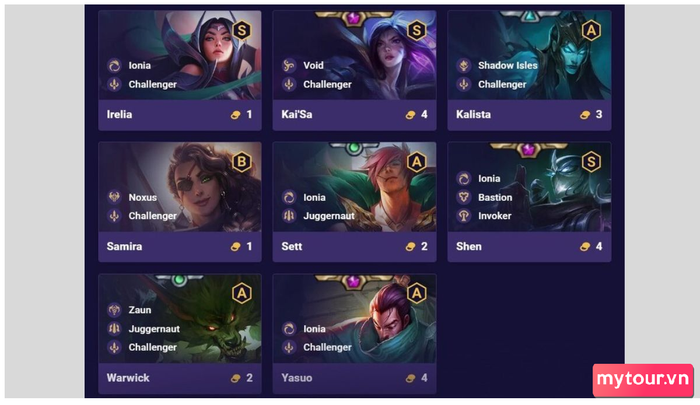700x405 pixels.
Task: Select the A tier badge on Yasuo's card
Action: (x=417, y=293)
